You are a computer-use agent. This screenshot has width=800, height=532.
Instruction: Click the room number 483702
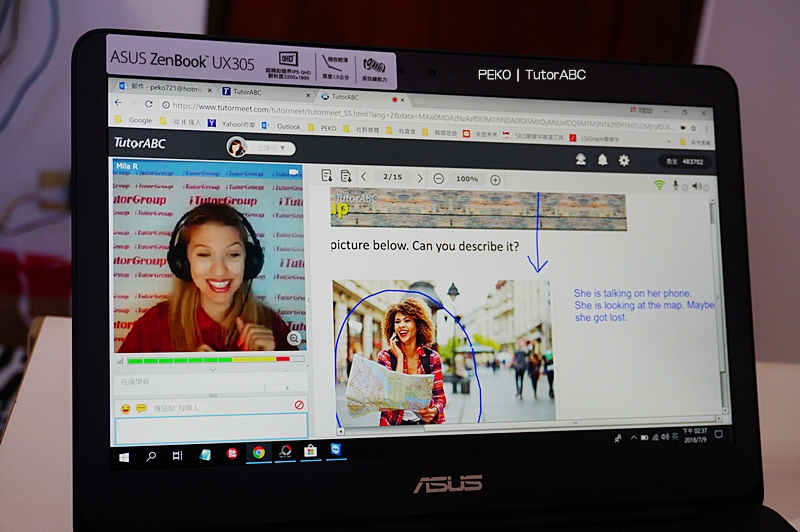692,162
